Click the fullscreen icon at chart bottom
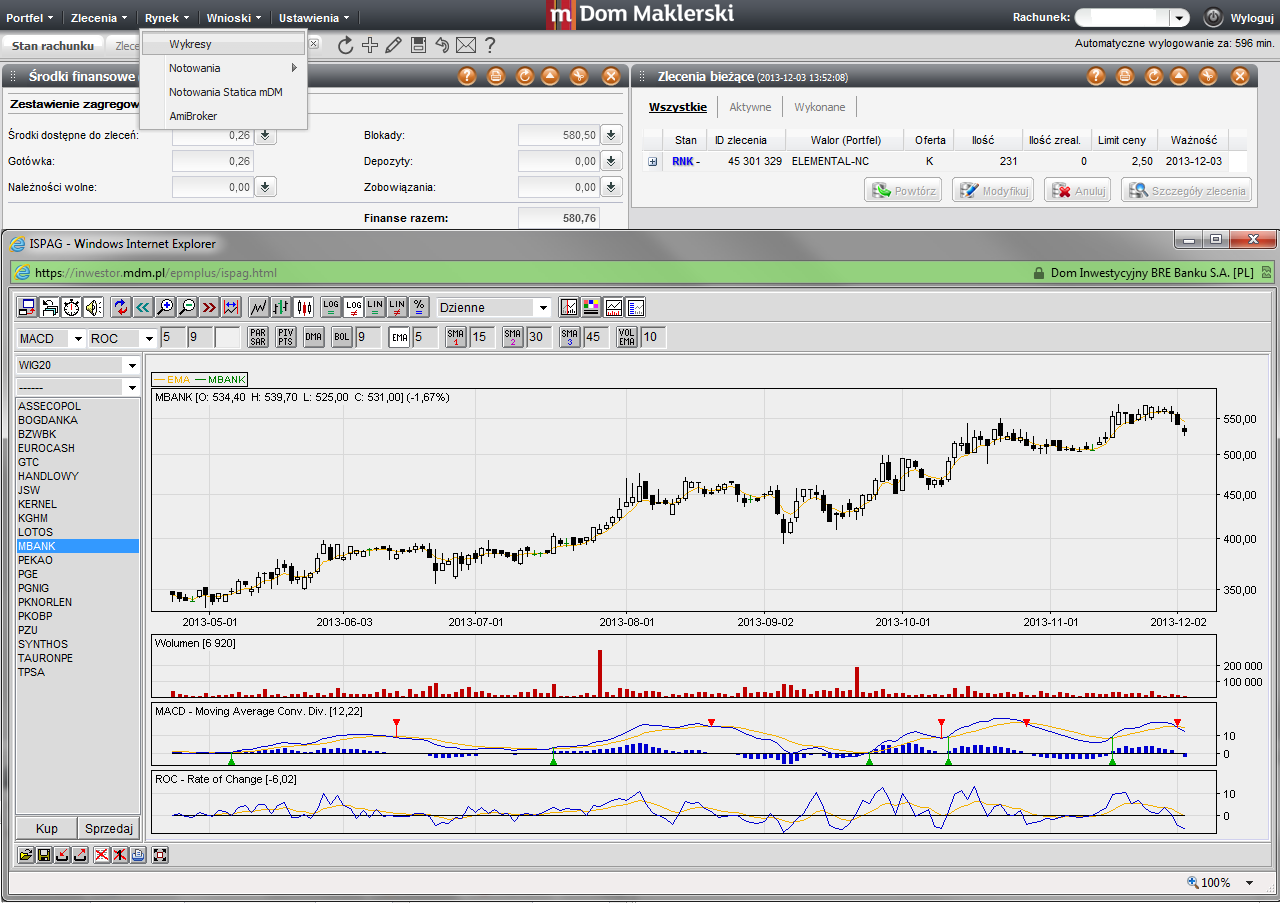Screen dimensions: 1280x903 pyautogui.click(x=160, y=855)
